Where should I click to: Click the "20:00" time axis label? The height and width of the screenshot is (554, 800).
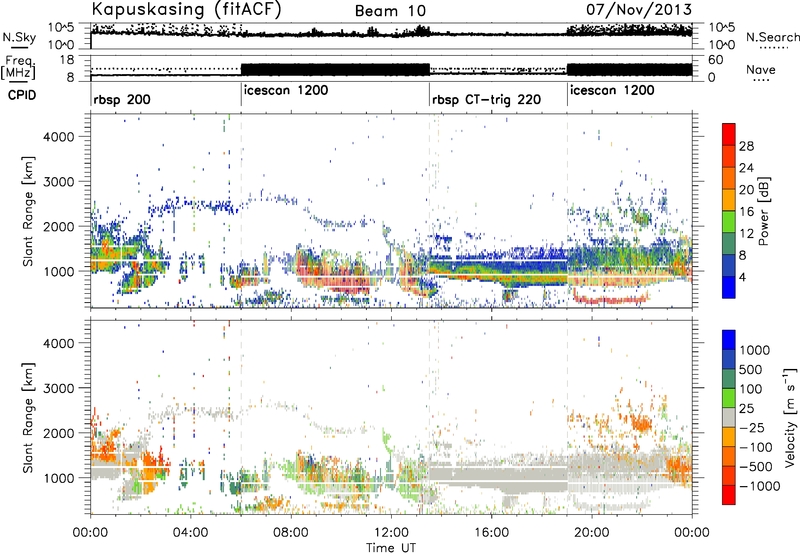tap(592, 532)
